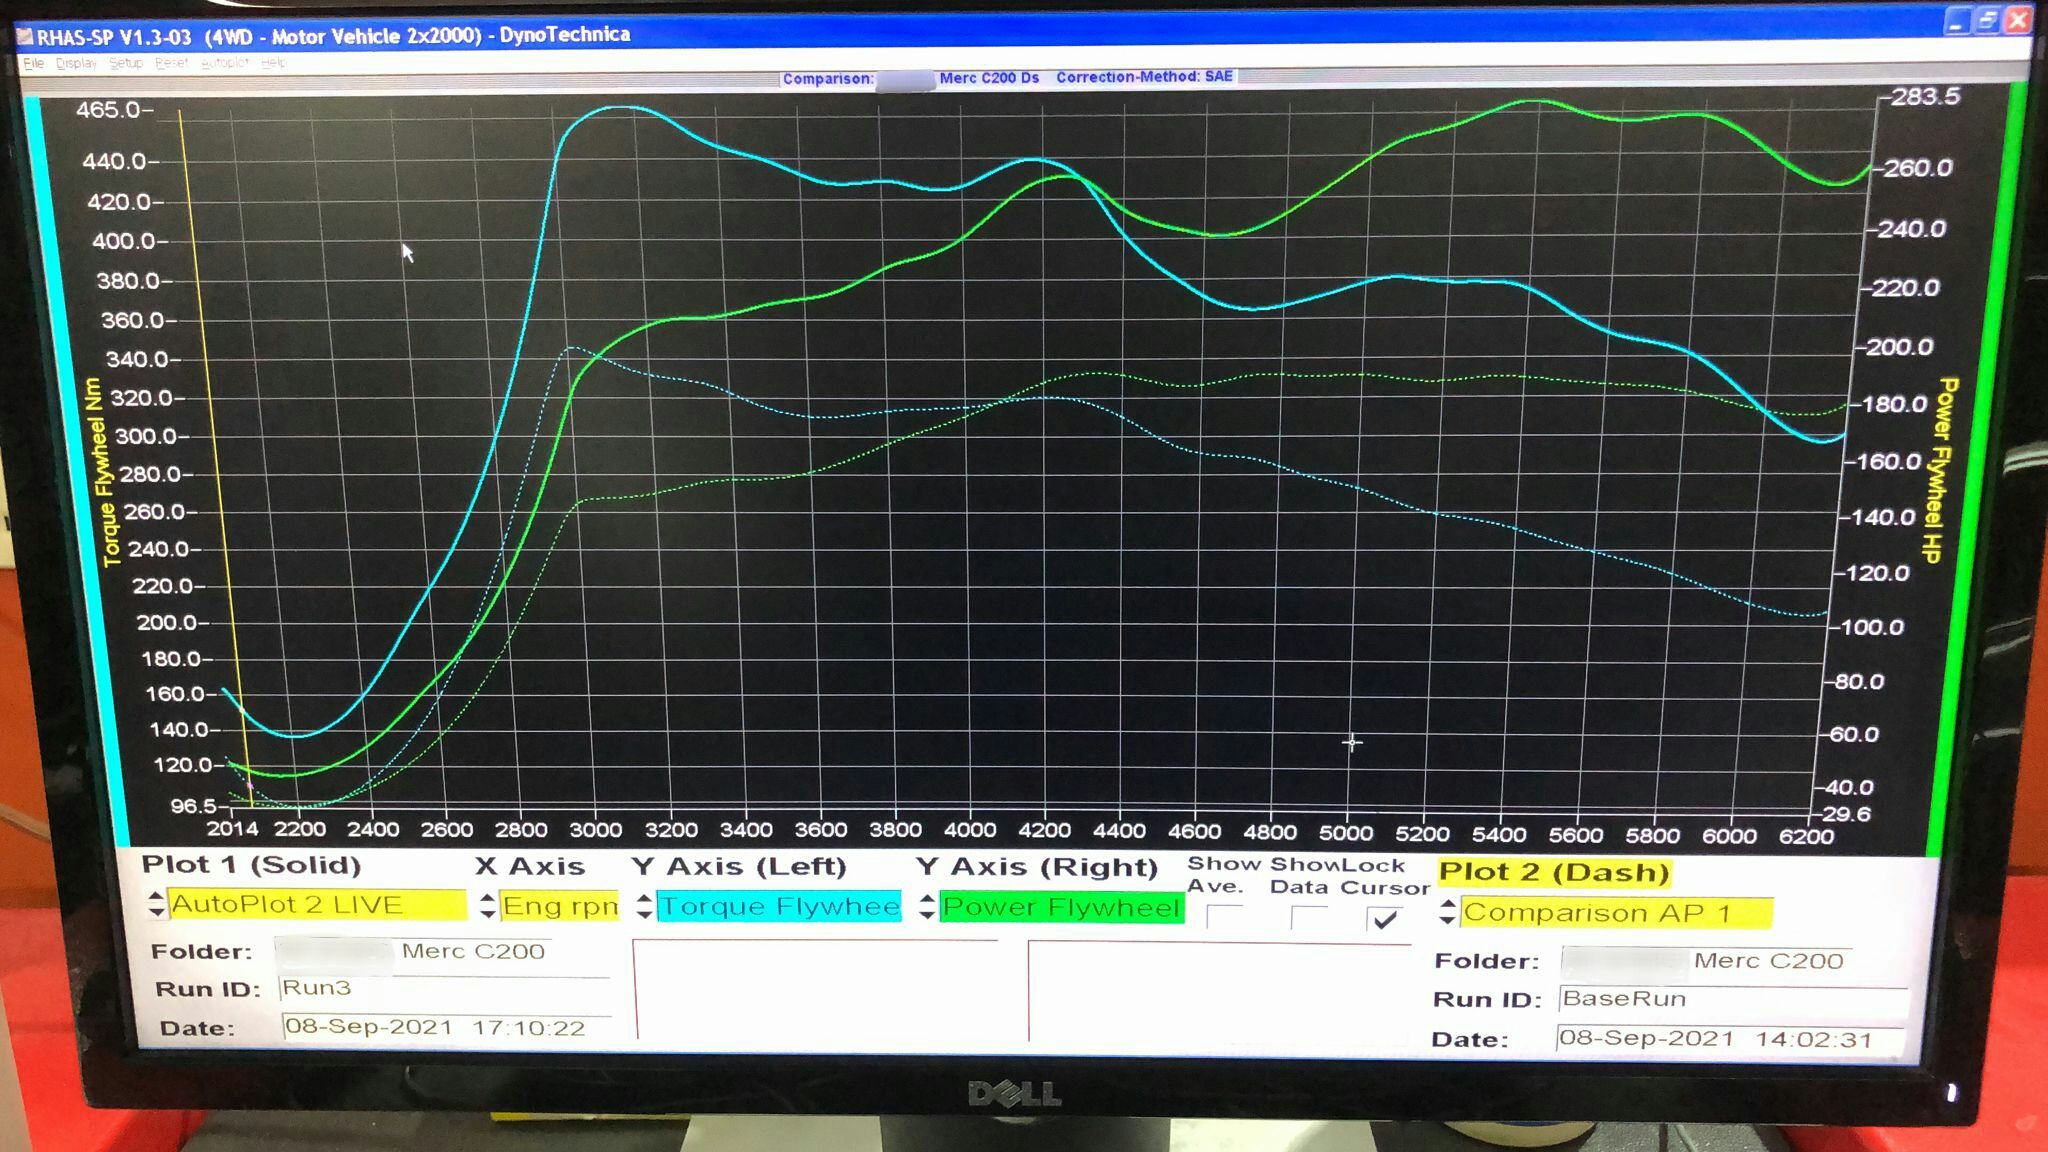Minimize the RHAS-SP window
Image resolution: width=2048 pixels, height=1152 pixels.
click(1957, 20)
